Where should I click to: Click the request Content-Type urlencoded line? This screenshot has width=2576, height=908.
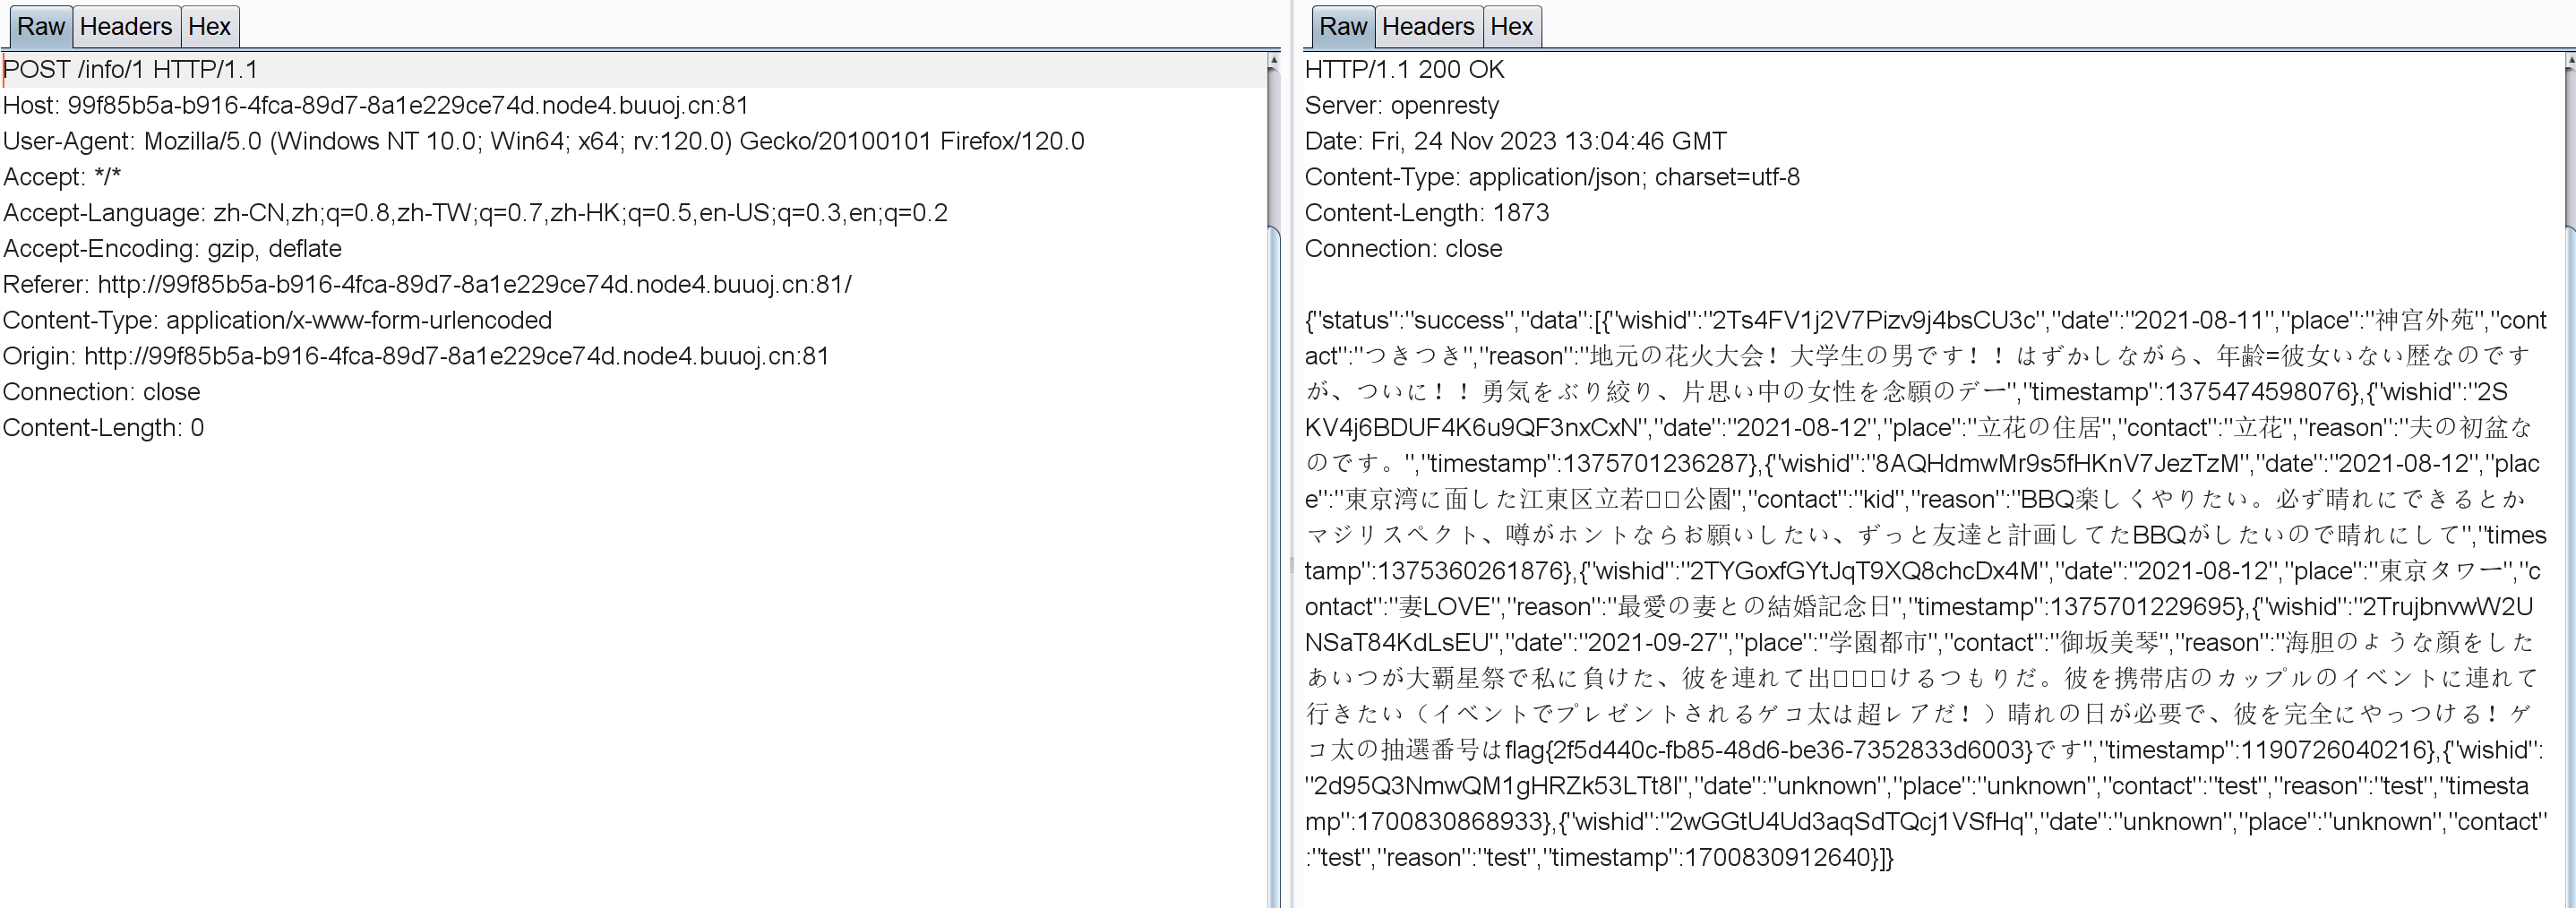pyautogui.click(x=277, y=320)
